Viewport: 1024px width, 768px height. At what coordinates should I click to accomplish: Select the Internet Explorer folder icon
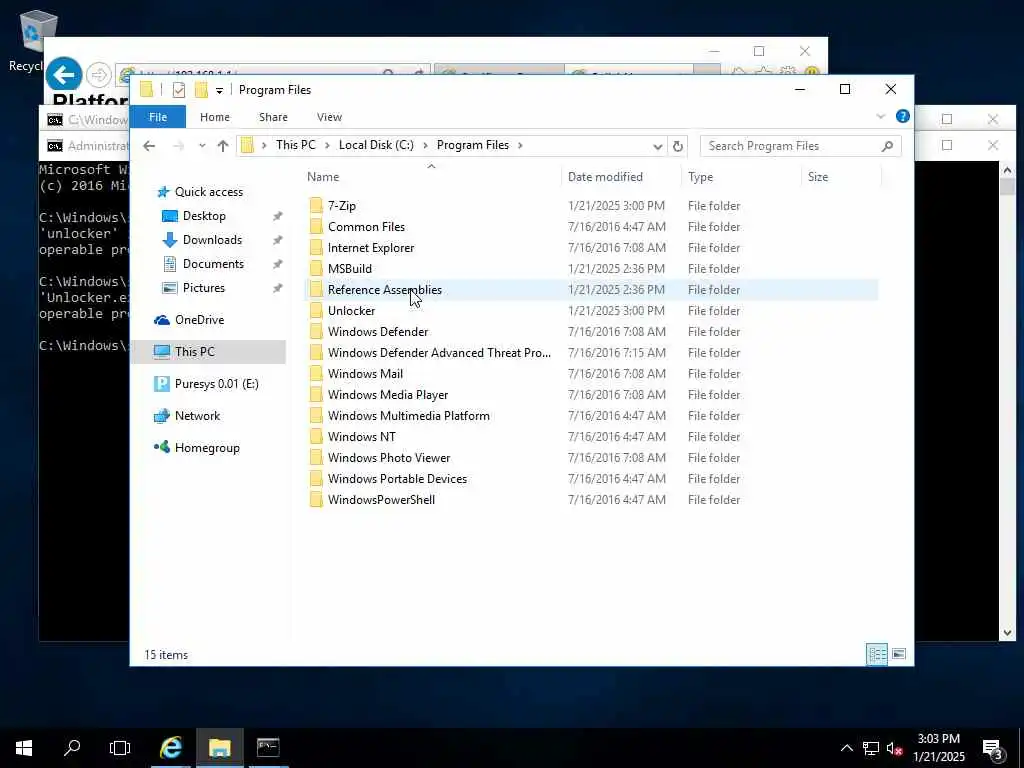316,248
